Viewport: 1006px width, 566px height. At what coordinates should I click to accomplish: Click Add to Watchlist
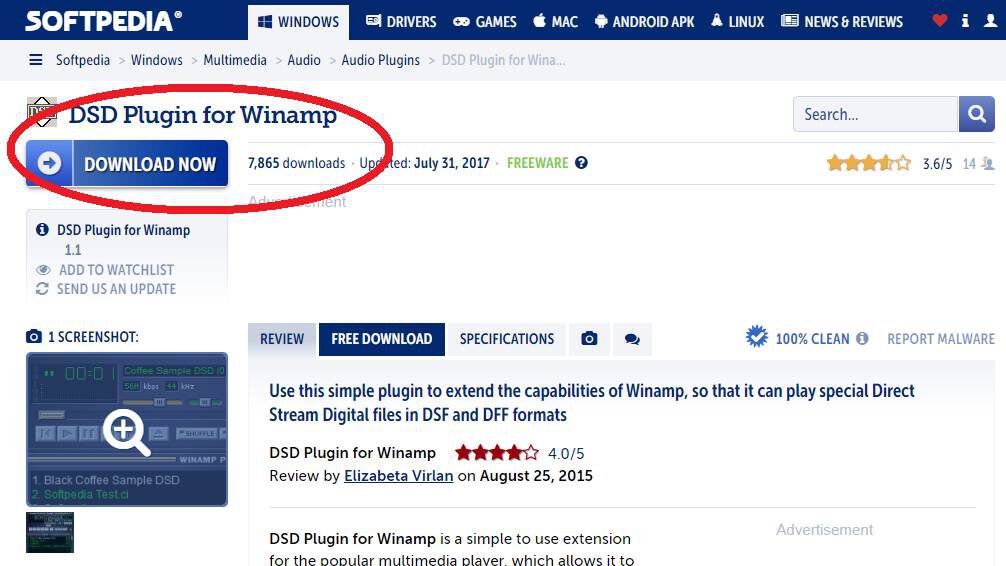116,270
